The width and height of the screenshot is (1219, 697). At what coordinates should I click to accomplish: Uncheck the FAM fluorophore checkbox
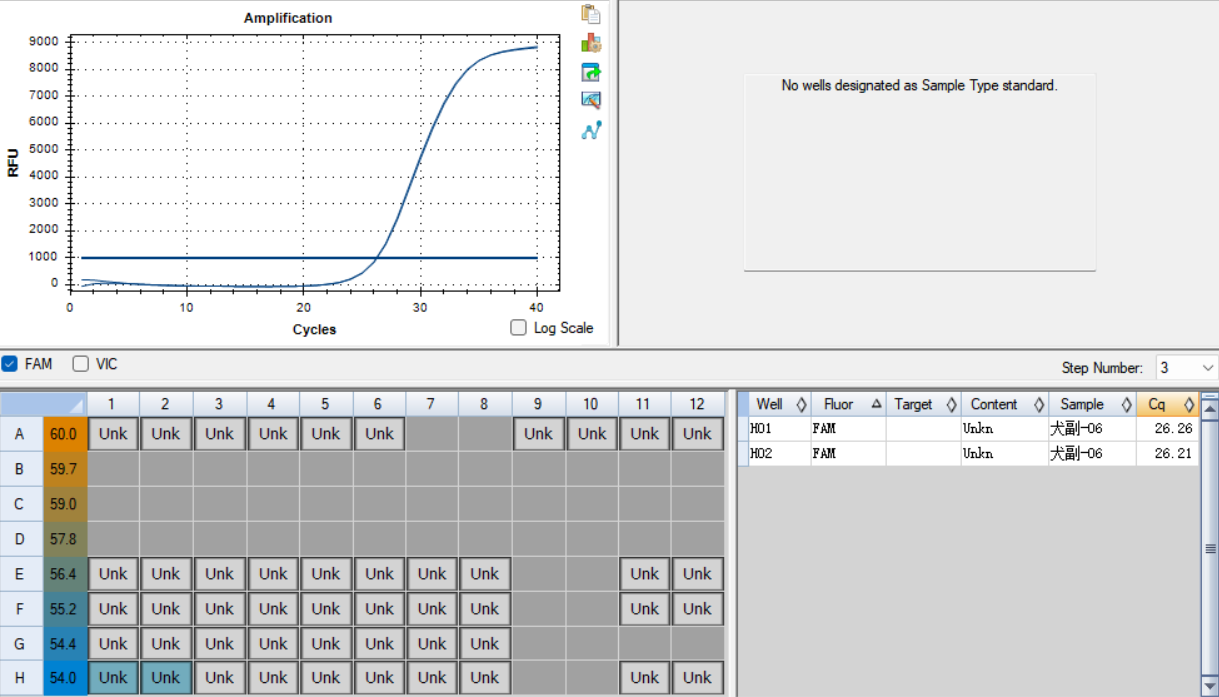pyautogui.click(x=9, y=364)
